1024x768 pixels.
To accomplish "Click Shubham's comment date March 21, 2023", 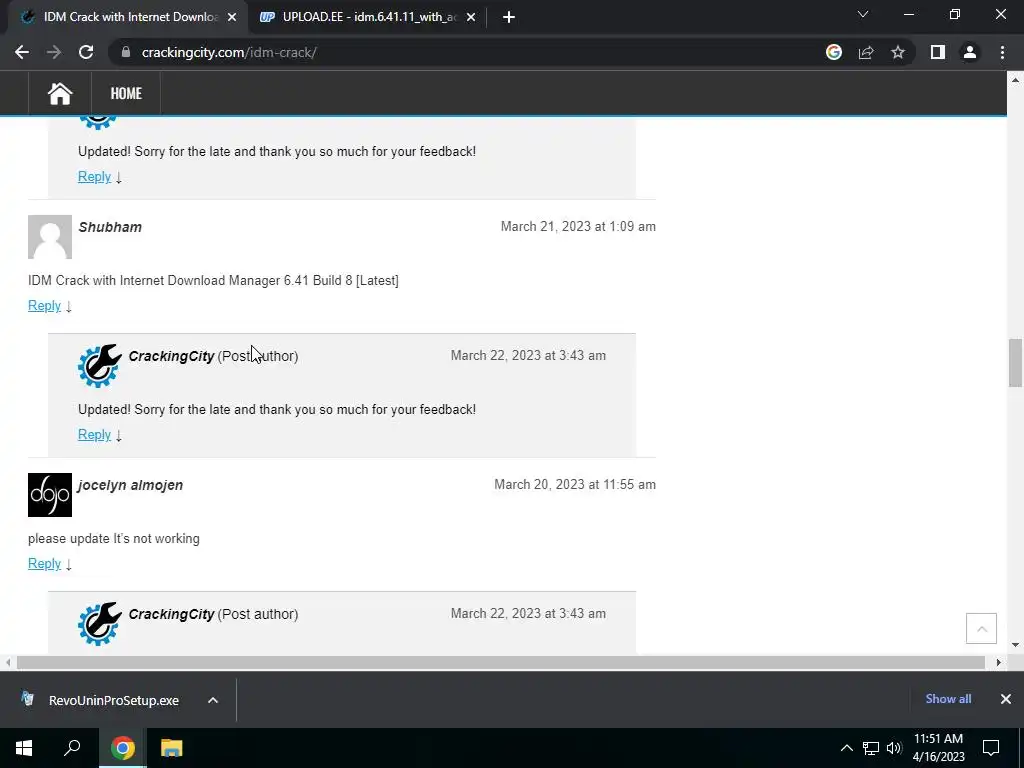I will 578,227.
